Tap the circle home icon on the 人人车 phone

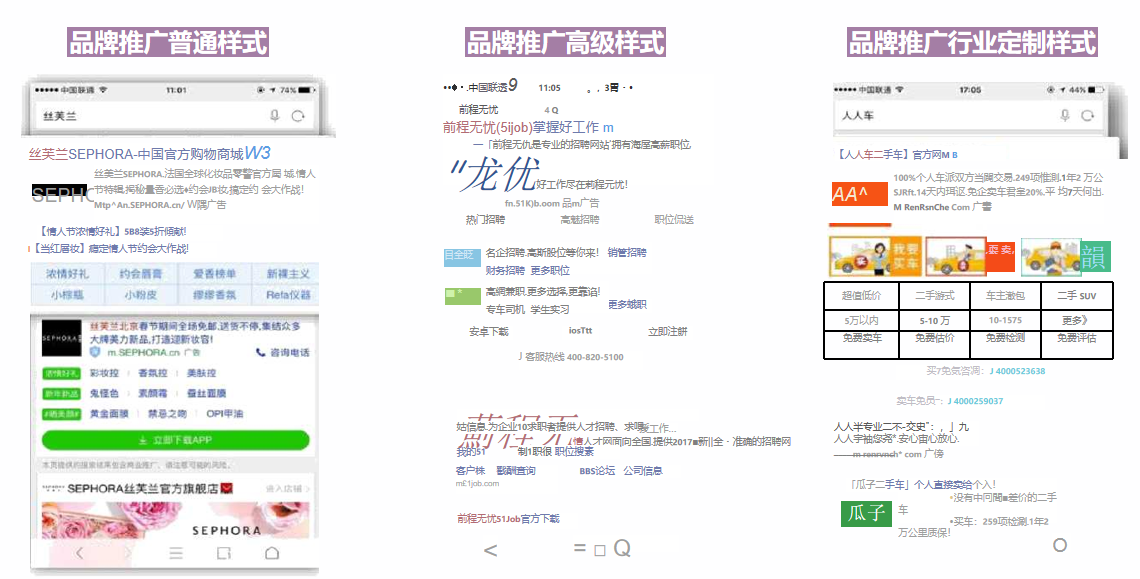click(1060, 545)
